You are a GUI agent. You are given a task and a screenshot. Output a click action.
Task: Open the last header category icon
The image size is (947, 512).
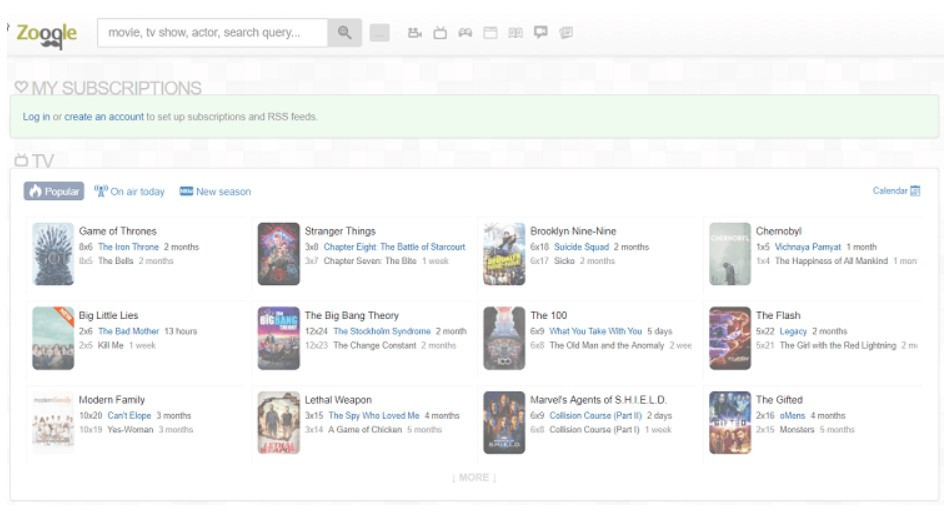pos(566,33)
